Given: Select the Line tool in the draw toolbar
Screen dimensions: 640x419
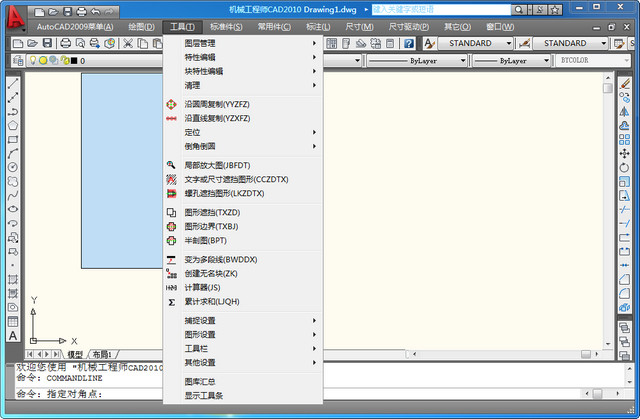Looking at the screenshot, I should coord(13,84).
